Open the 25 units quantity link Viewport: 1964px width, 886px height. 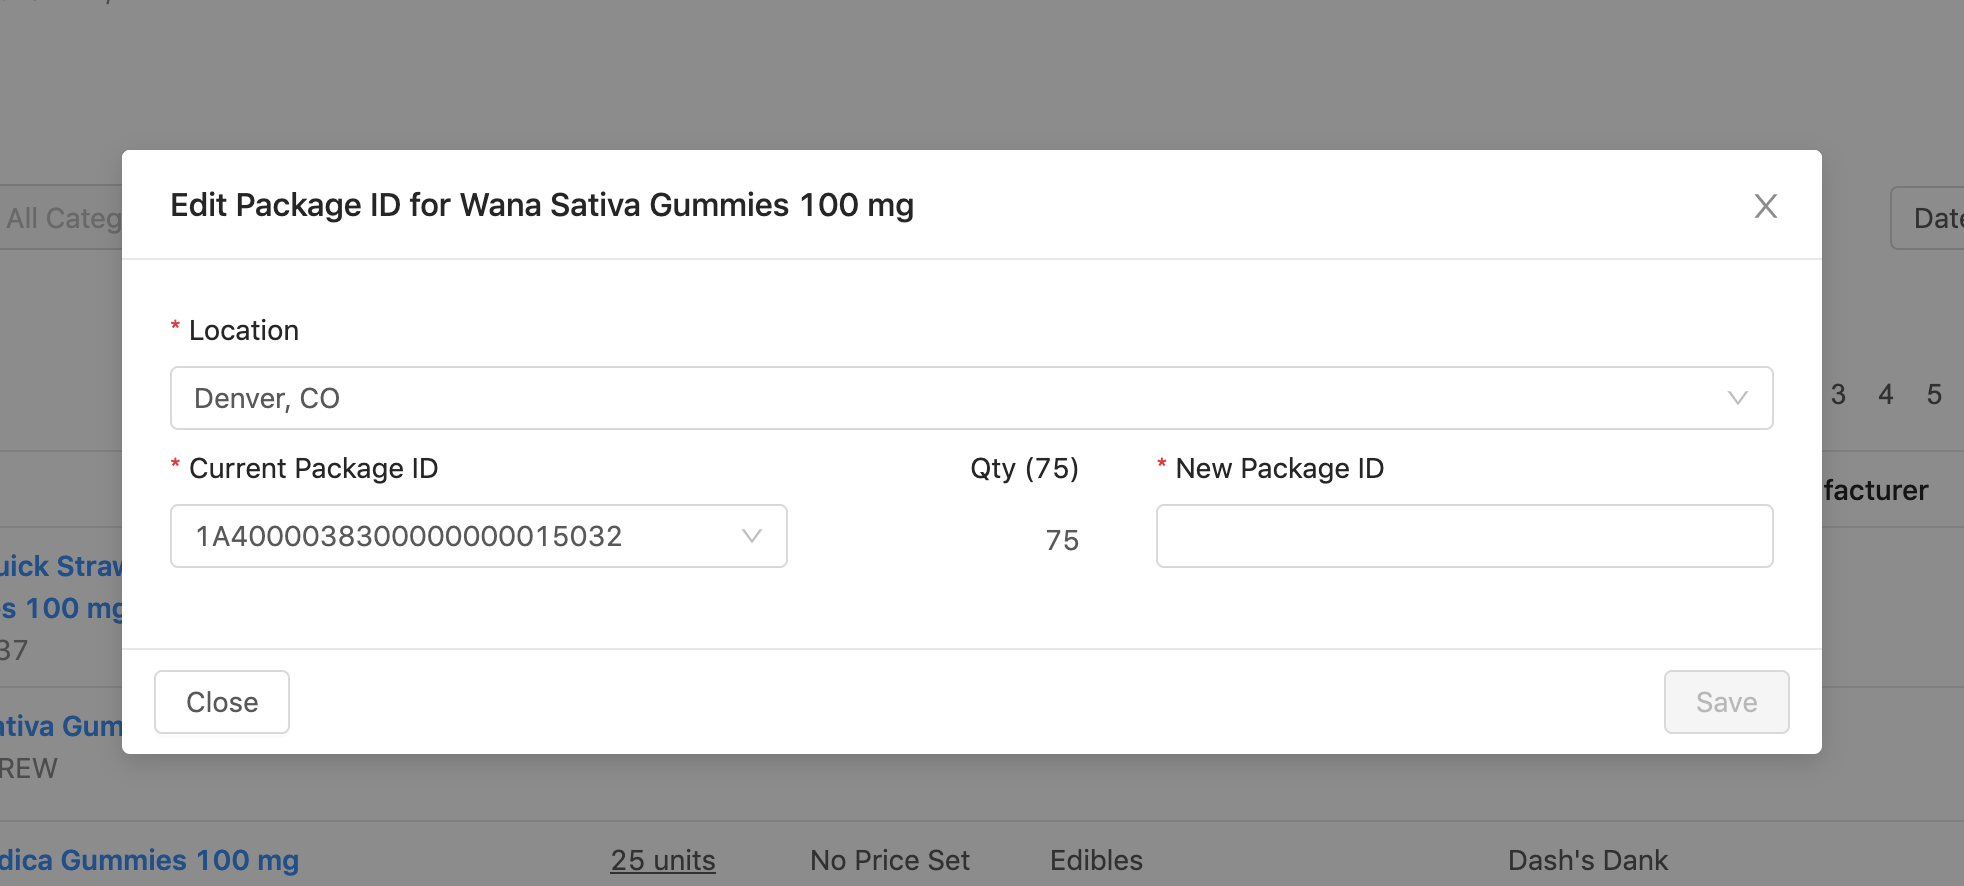click(x=663, y=860)
